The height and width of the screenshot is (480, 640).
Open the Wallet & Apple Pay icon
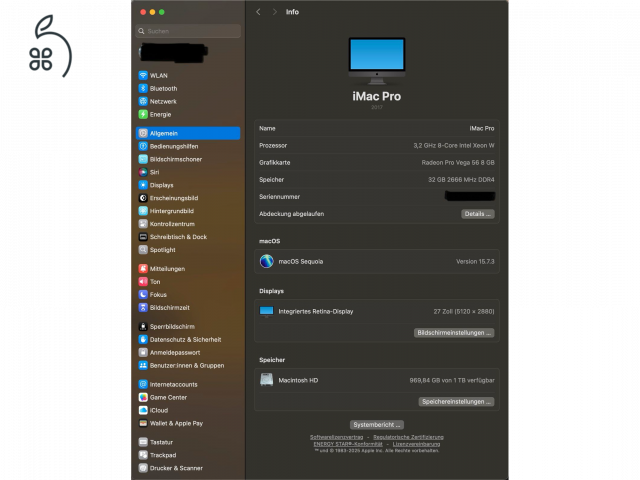[x=143, y=423]
